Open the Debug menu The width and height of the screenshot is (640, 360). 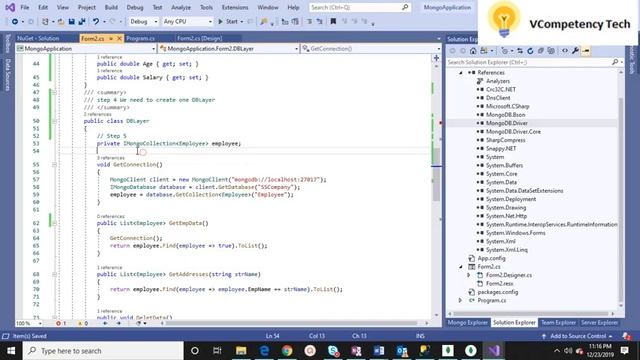click(135, 7)
